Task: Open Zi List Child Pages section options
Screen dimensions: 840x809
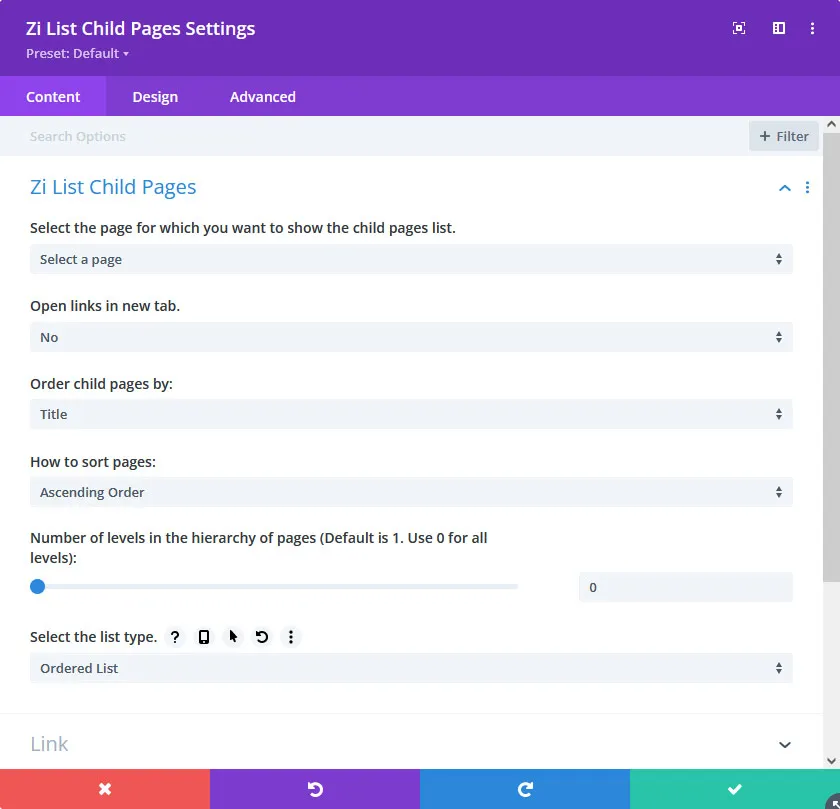Action: click(x=808, y=188)
